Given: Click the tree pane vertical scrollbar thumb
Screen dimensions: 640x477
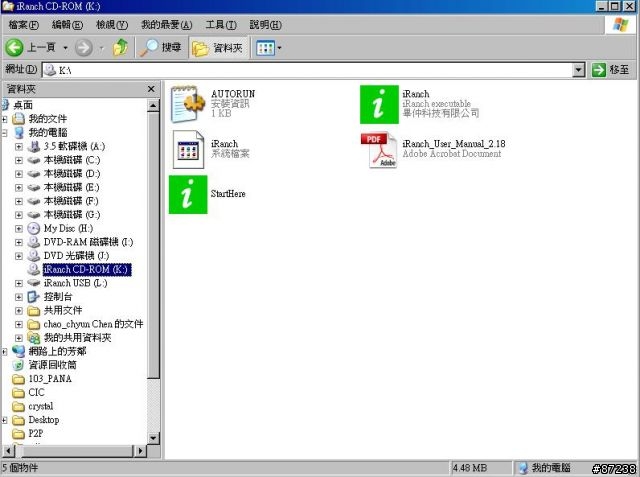Looking at the screenshot, I should click(153, 246).
